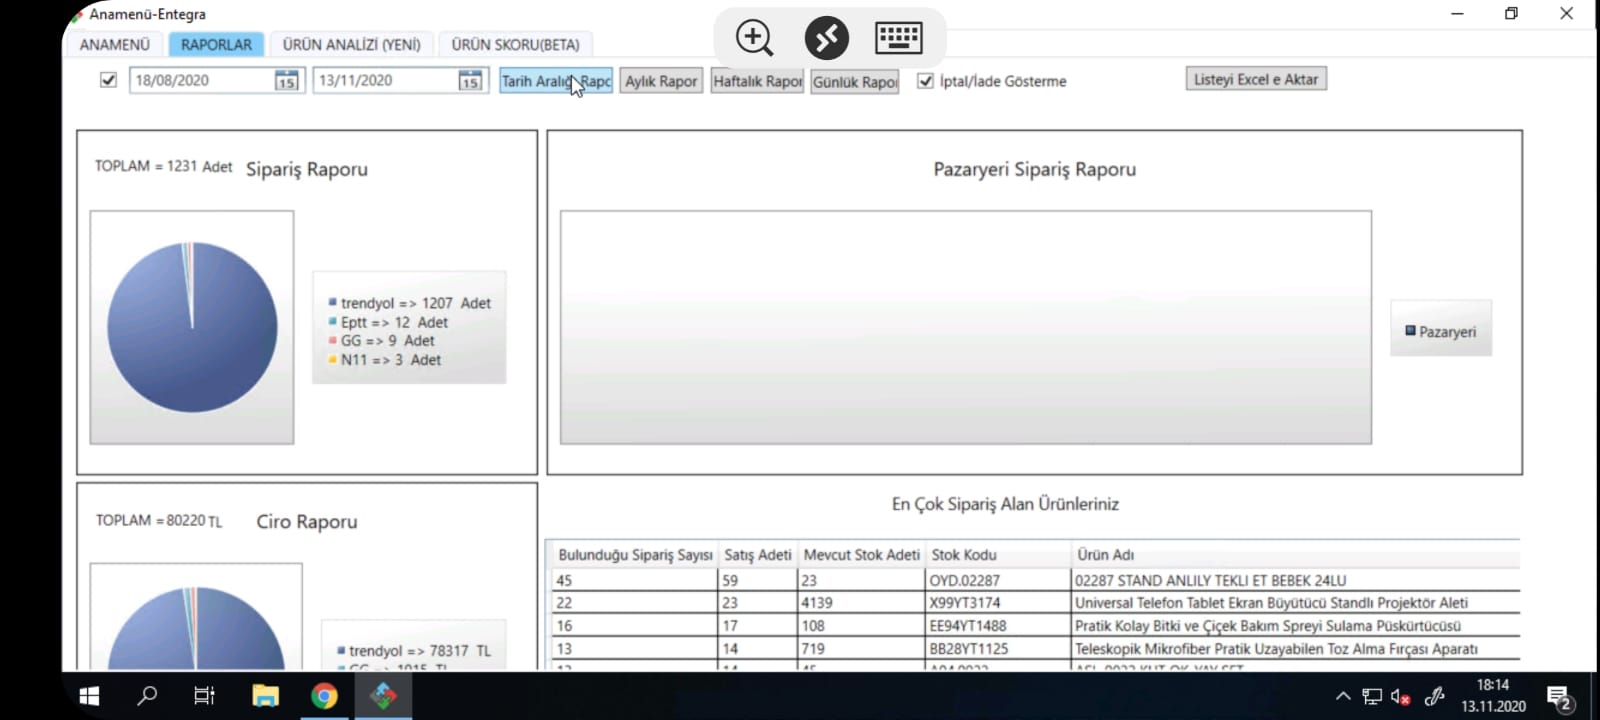This screenshot has width=1600, height=720.
Task: Click the Eptt 12 Adet legend swatch
Action: click(333, 321)
